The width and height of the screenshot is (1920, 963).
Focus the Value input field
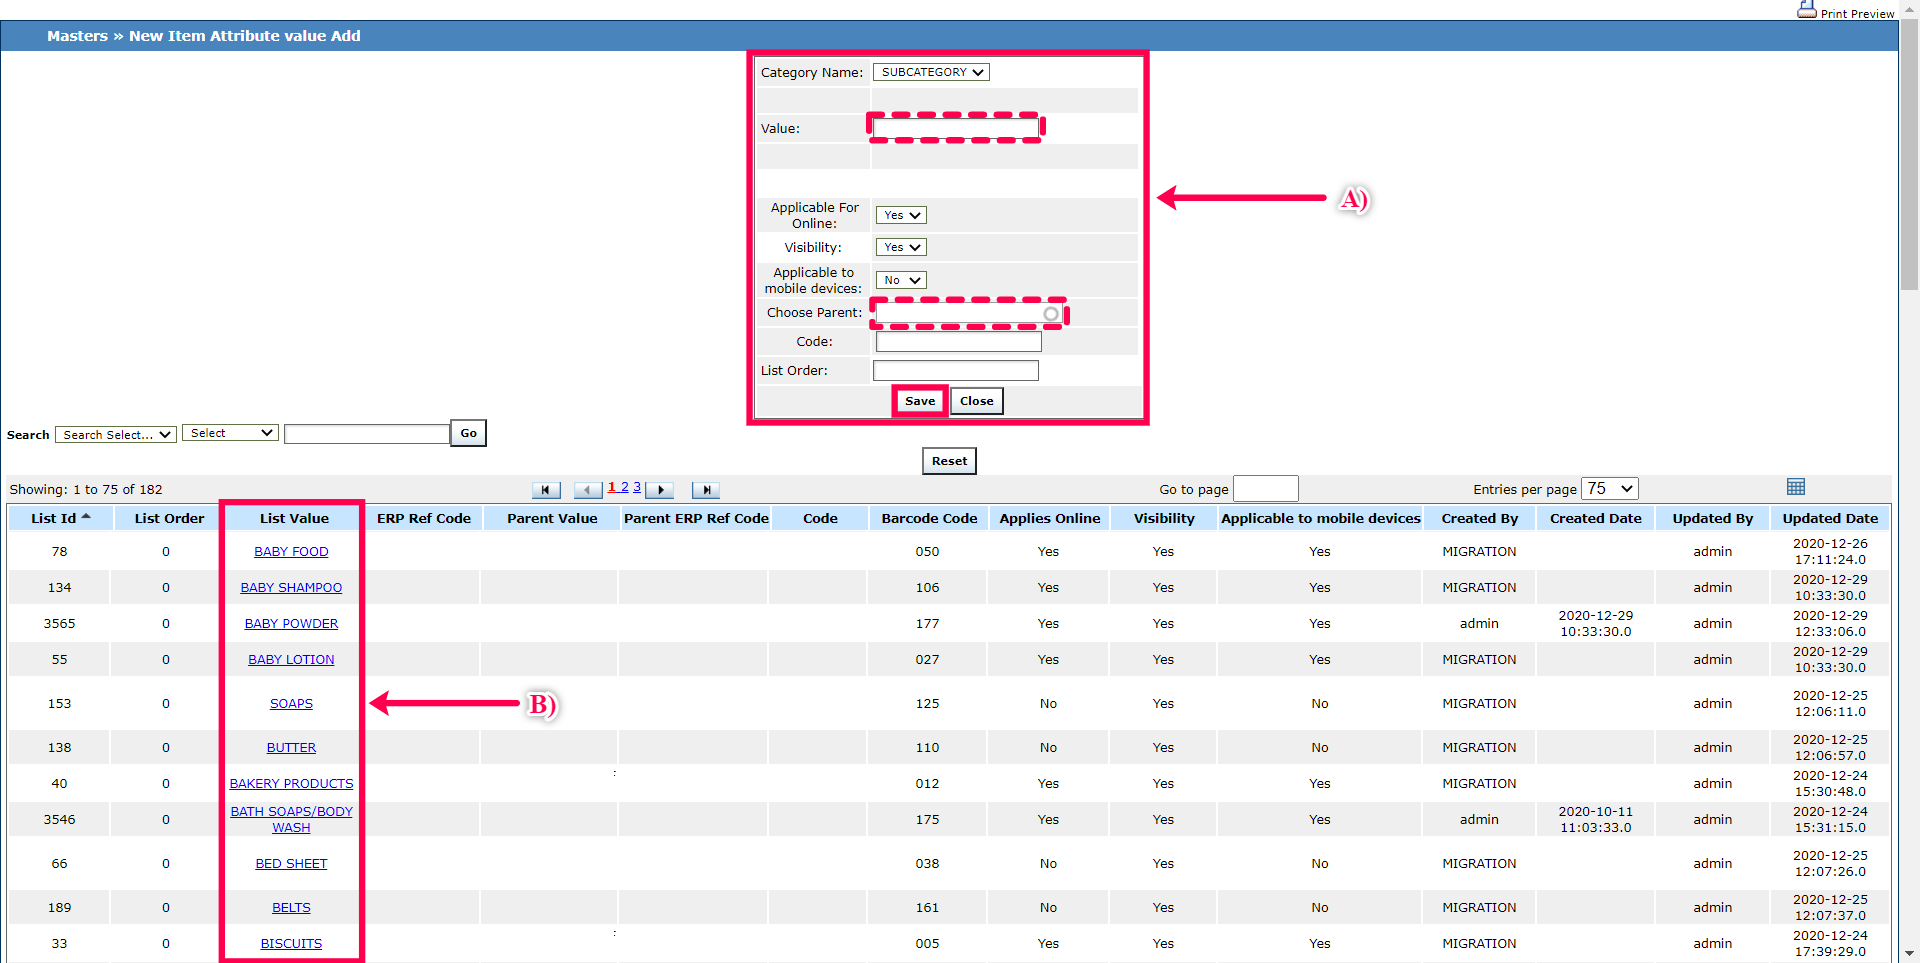[x=956, y=128]
